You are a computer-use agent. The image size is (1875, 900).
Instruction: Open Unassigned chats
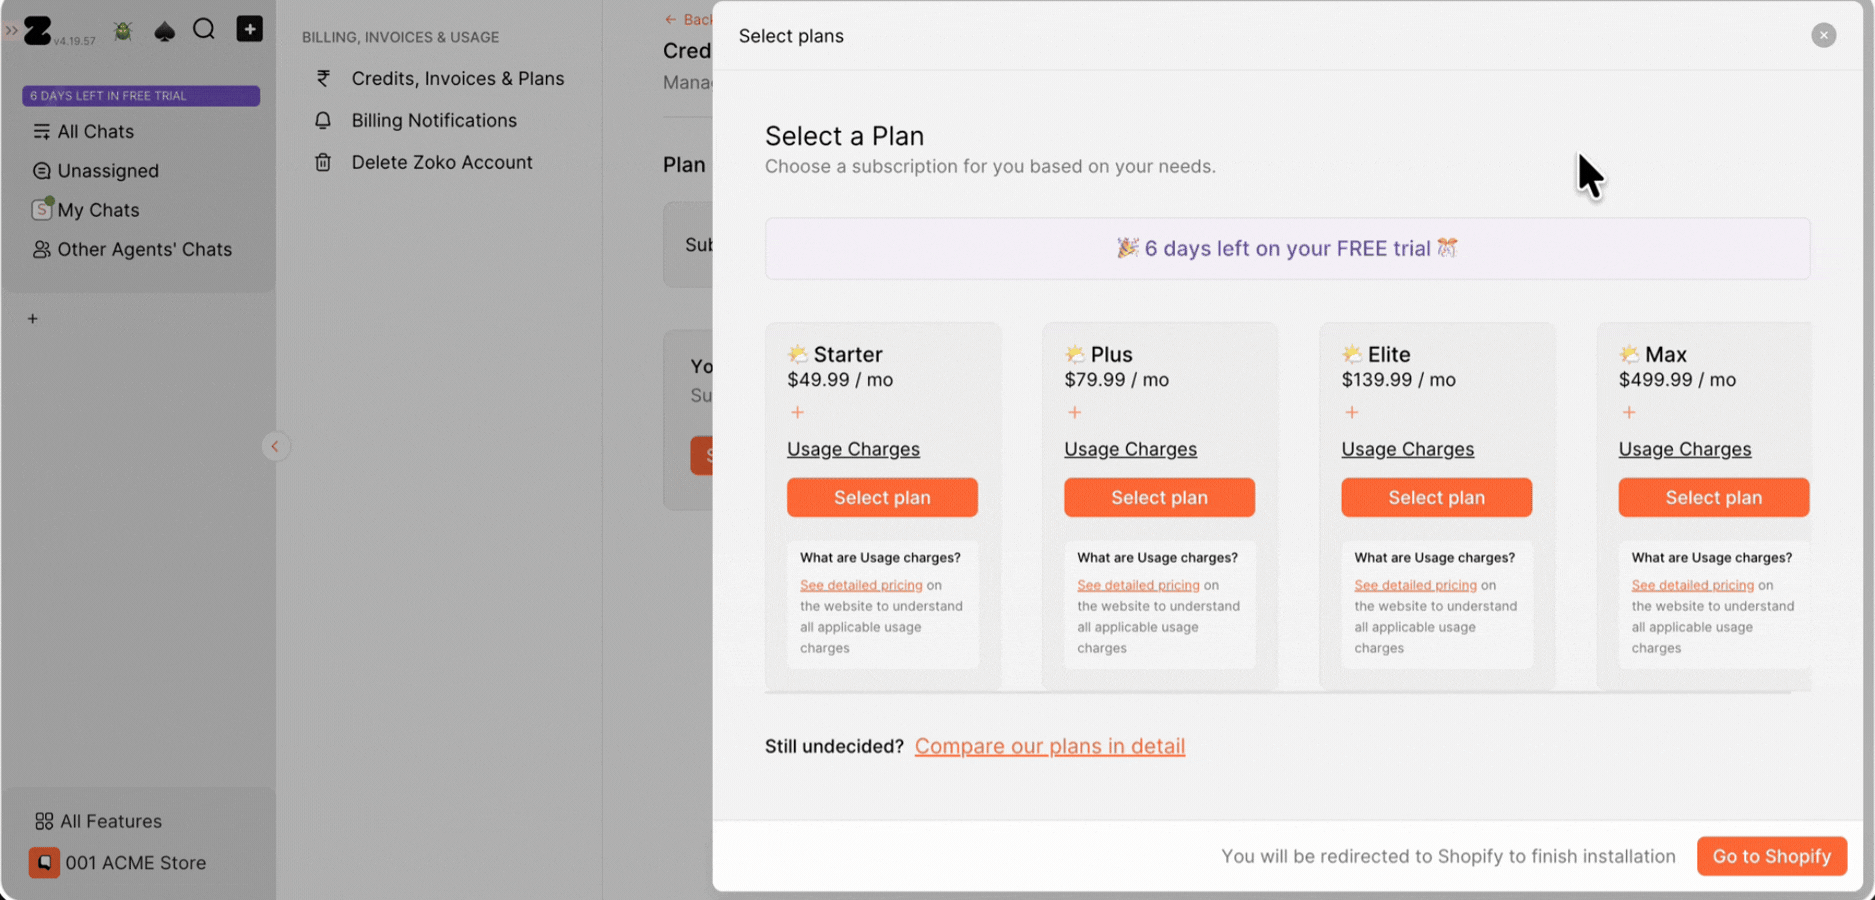click(x=96, y=171)
